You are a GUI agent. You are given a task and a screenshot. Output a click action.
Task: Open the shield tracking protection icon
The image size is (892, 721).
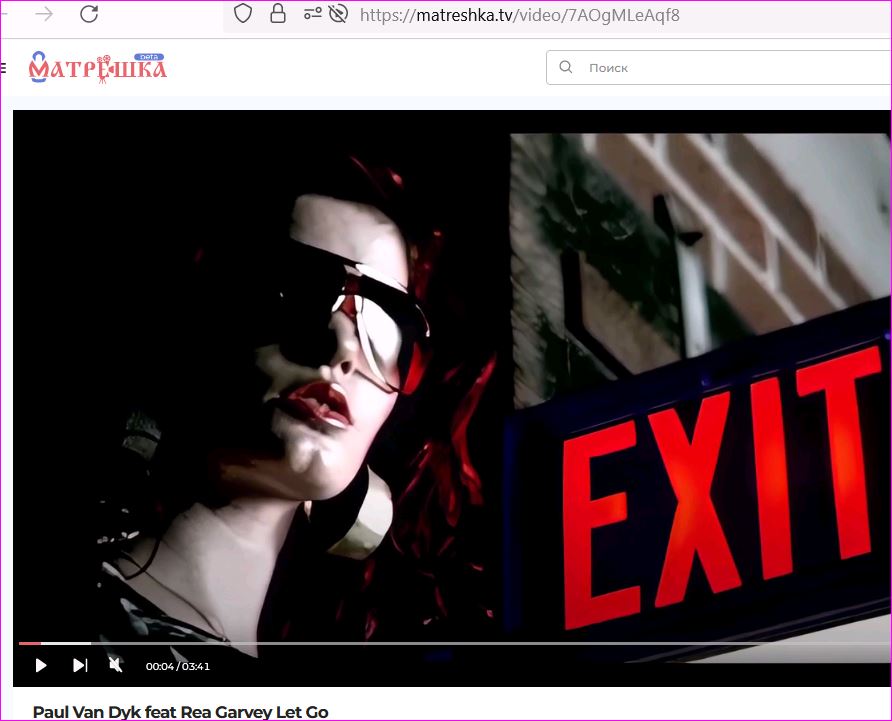tap(243, 14)
